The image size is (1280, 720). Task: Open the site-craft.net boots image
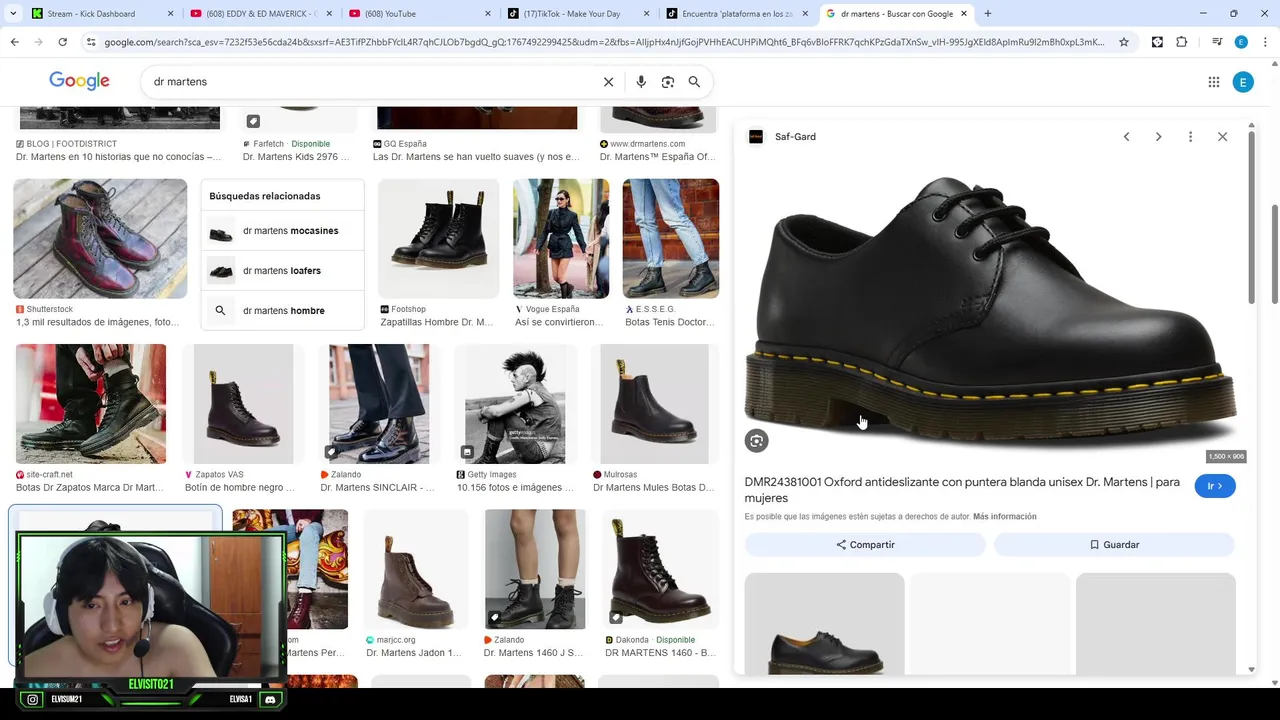(x=91, y=404)
